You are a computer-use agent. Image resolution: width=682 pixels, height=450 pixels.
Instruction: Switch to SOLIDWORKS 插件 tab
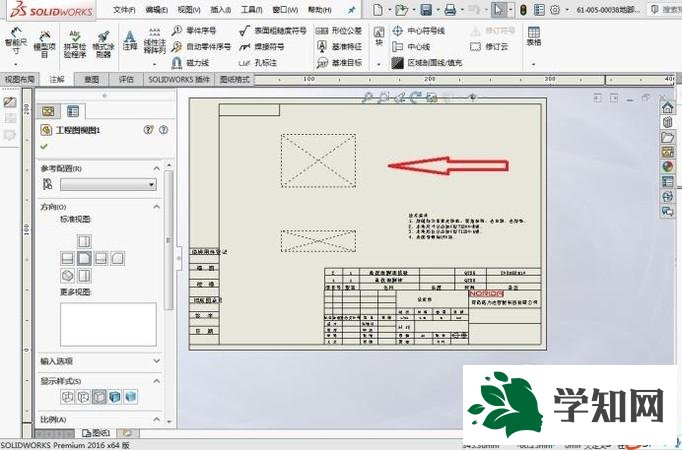tap(179, 80)
